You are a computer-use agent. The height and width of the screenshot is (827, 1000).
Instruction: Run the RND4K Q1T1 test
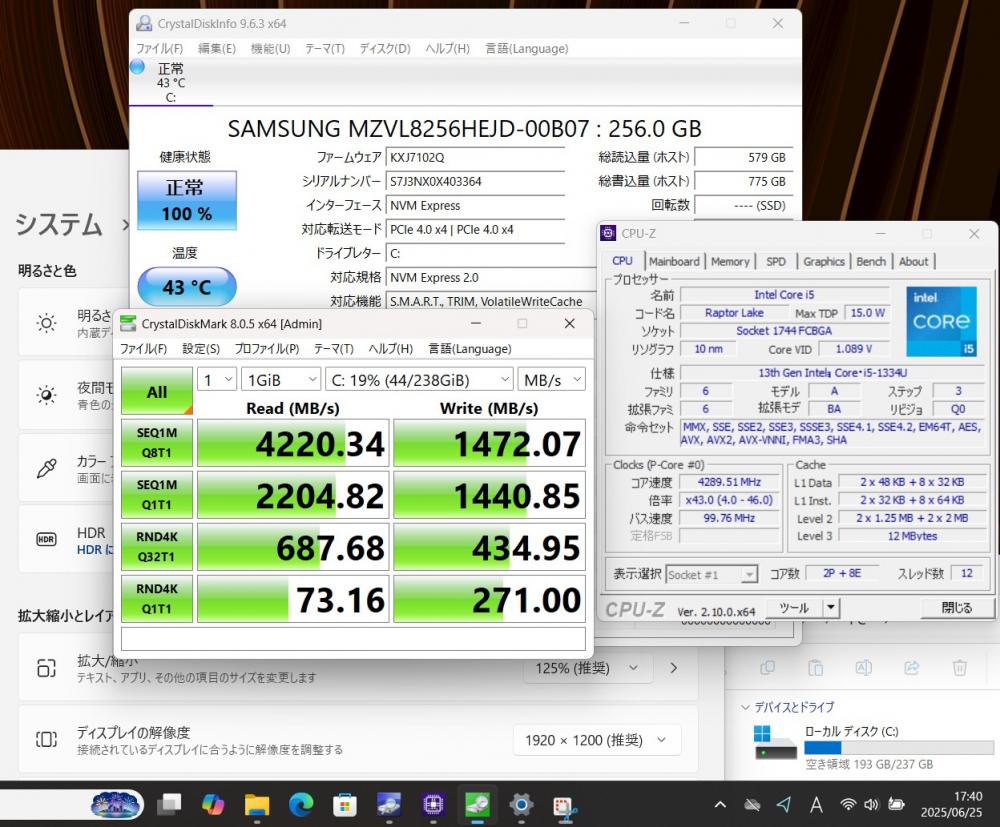pyautogui.click(x=157, y=599)
